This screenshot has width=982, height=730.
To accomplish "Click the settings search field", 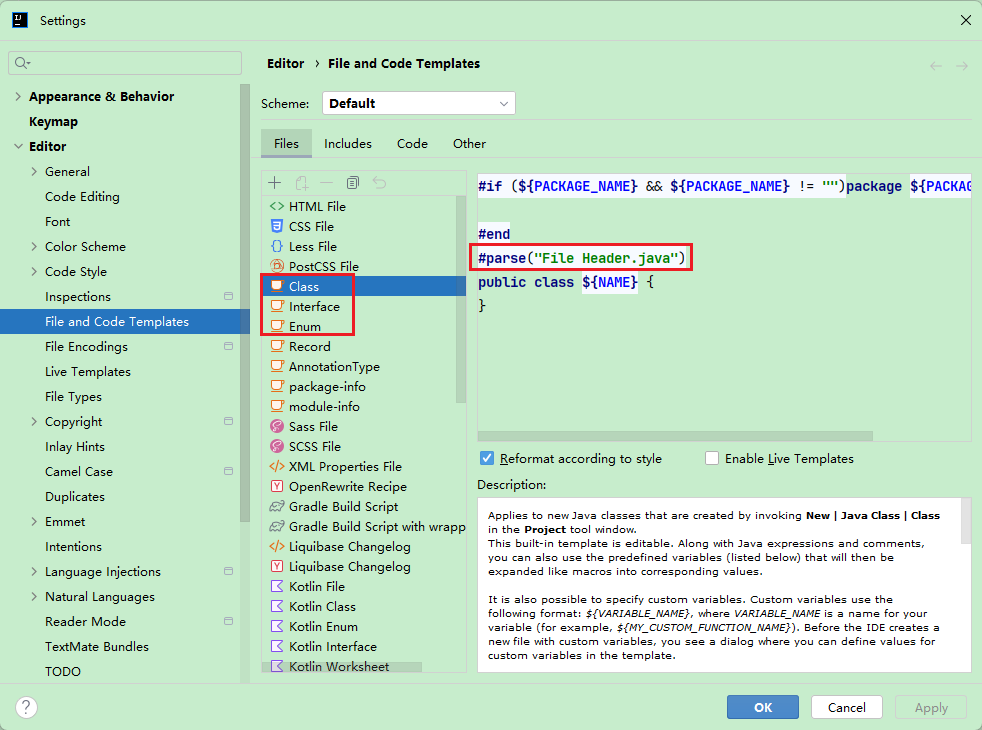I will [125, 63].
